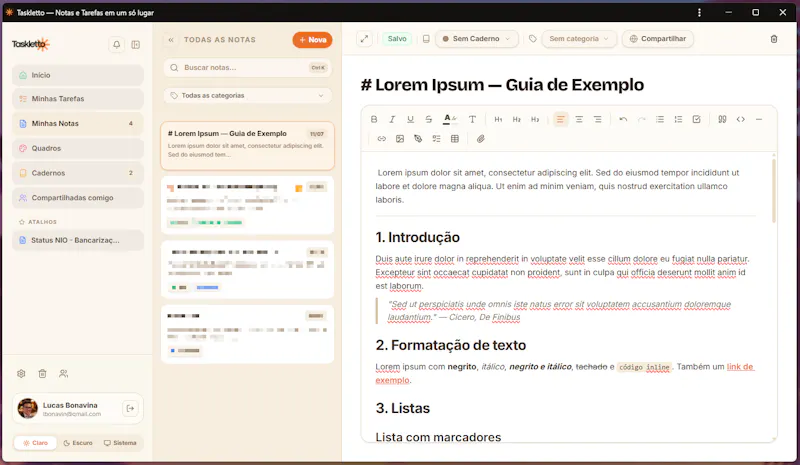800x465 pixels.
Task: Click the editor vertical scrollbar
Action: coord(774,191)
